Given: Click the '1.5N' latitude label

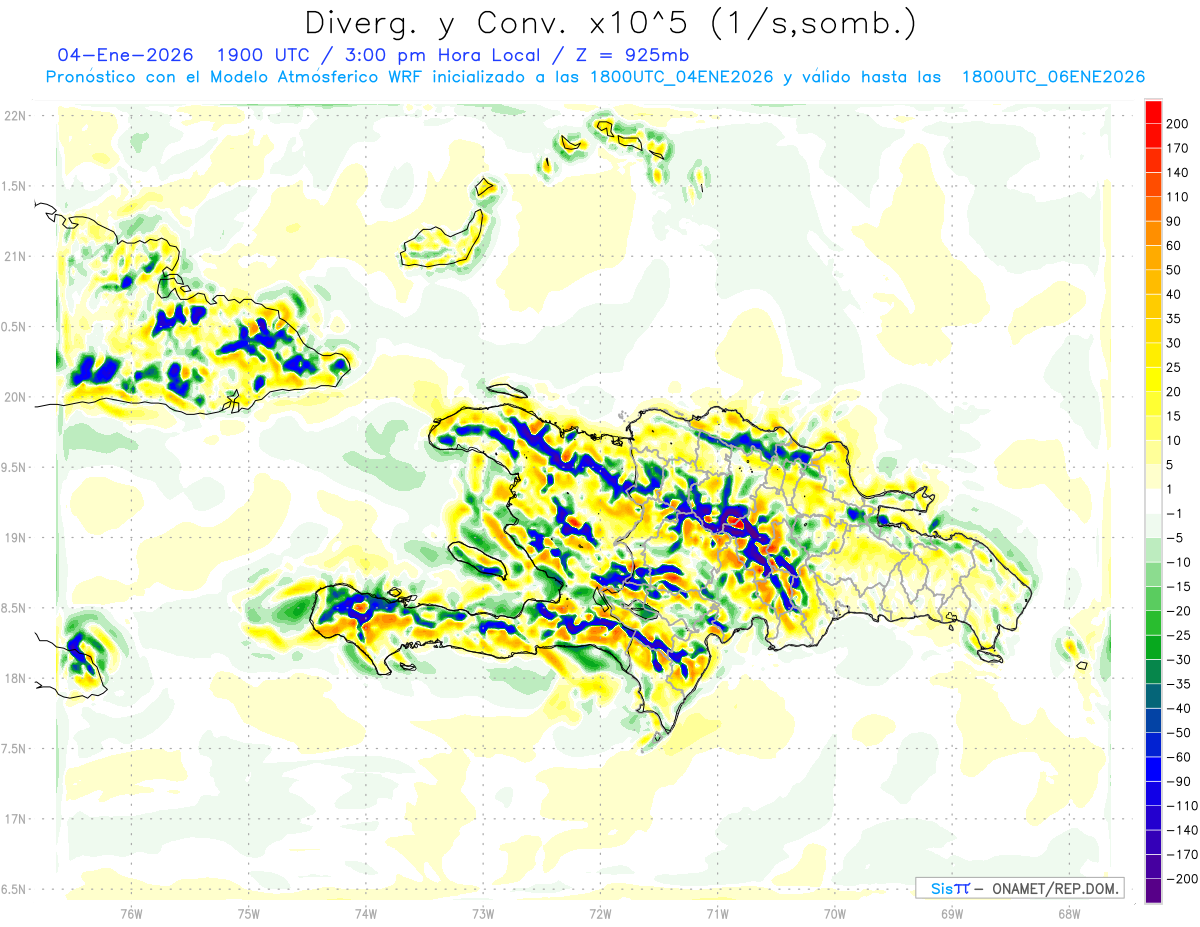Looking at the screenshot, I should (x=14, y=186).
